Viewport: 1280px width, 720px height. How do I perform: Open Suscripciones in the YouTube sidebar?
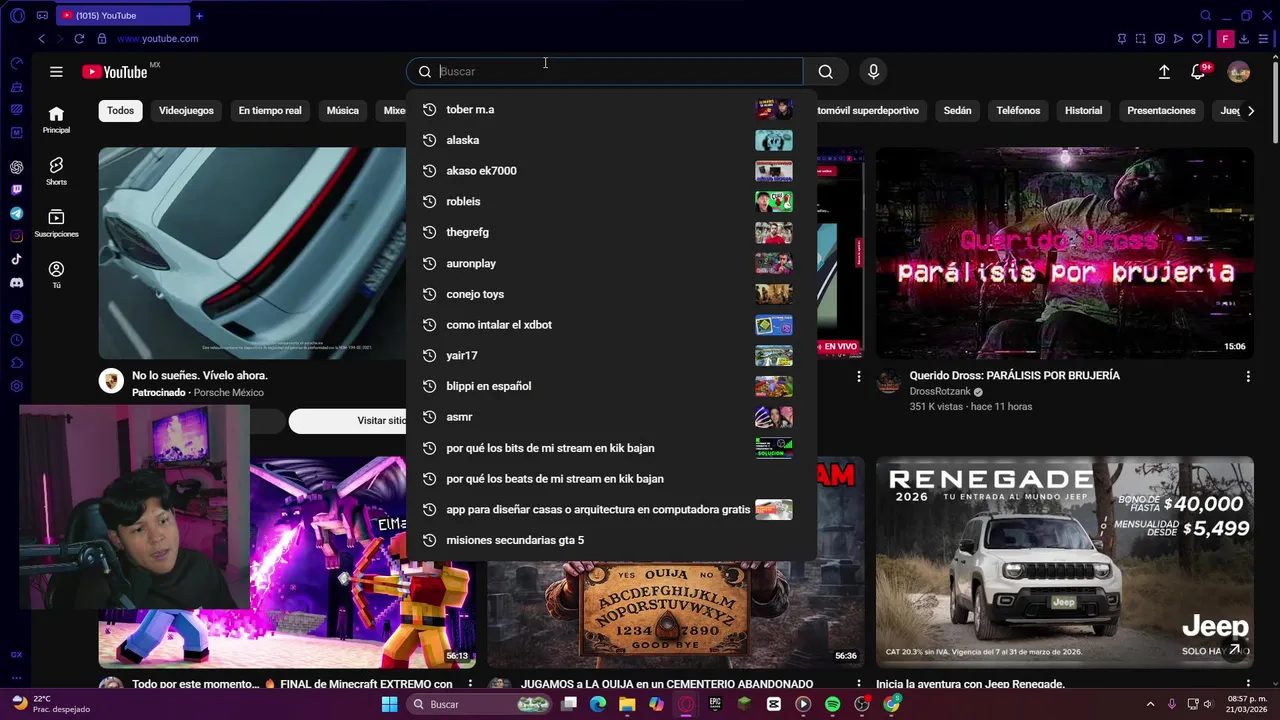pyautogui.click(x=56, y=224)
